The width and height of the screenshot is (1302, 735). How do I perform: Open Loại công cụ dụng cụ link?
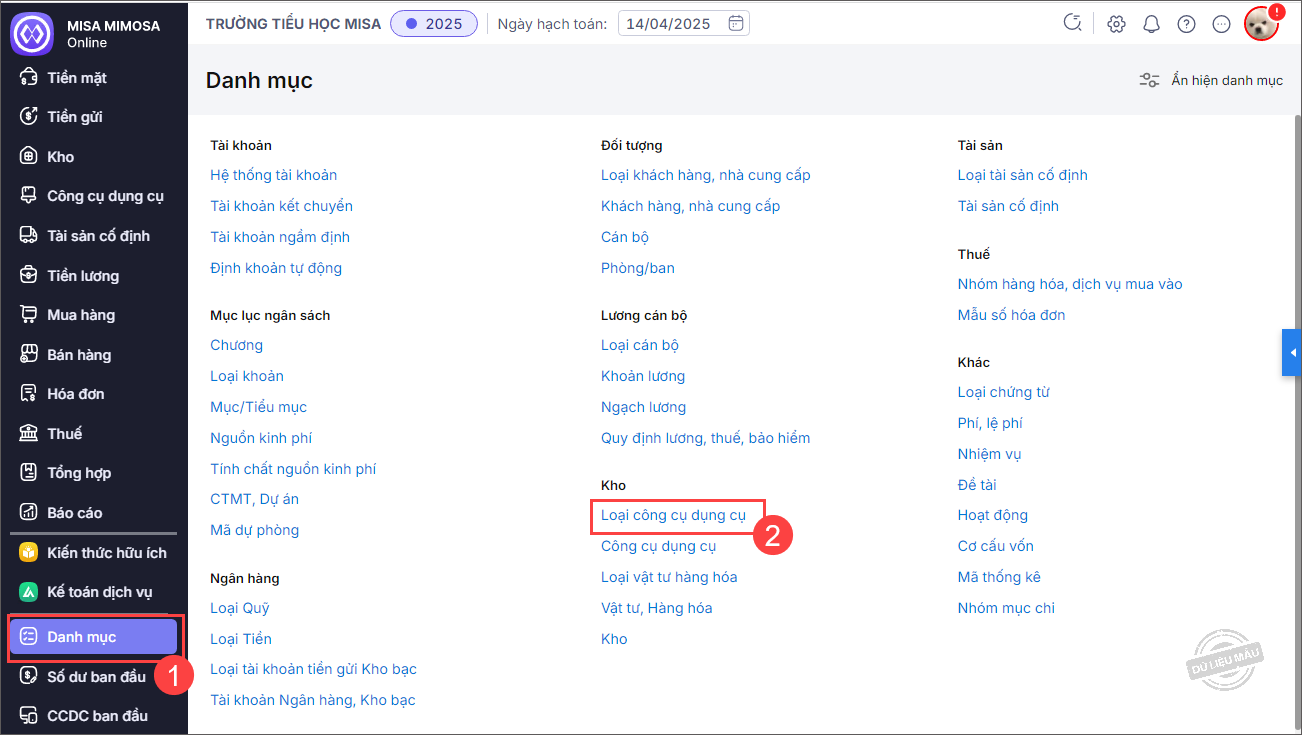tap(674, 515)
